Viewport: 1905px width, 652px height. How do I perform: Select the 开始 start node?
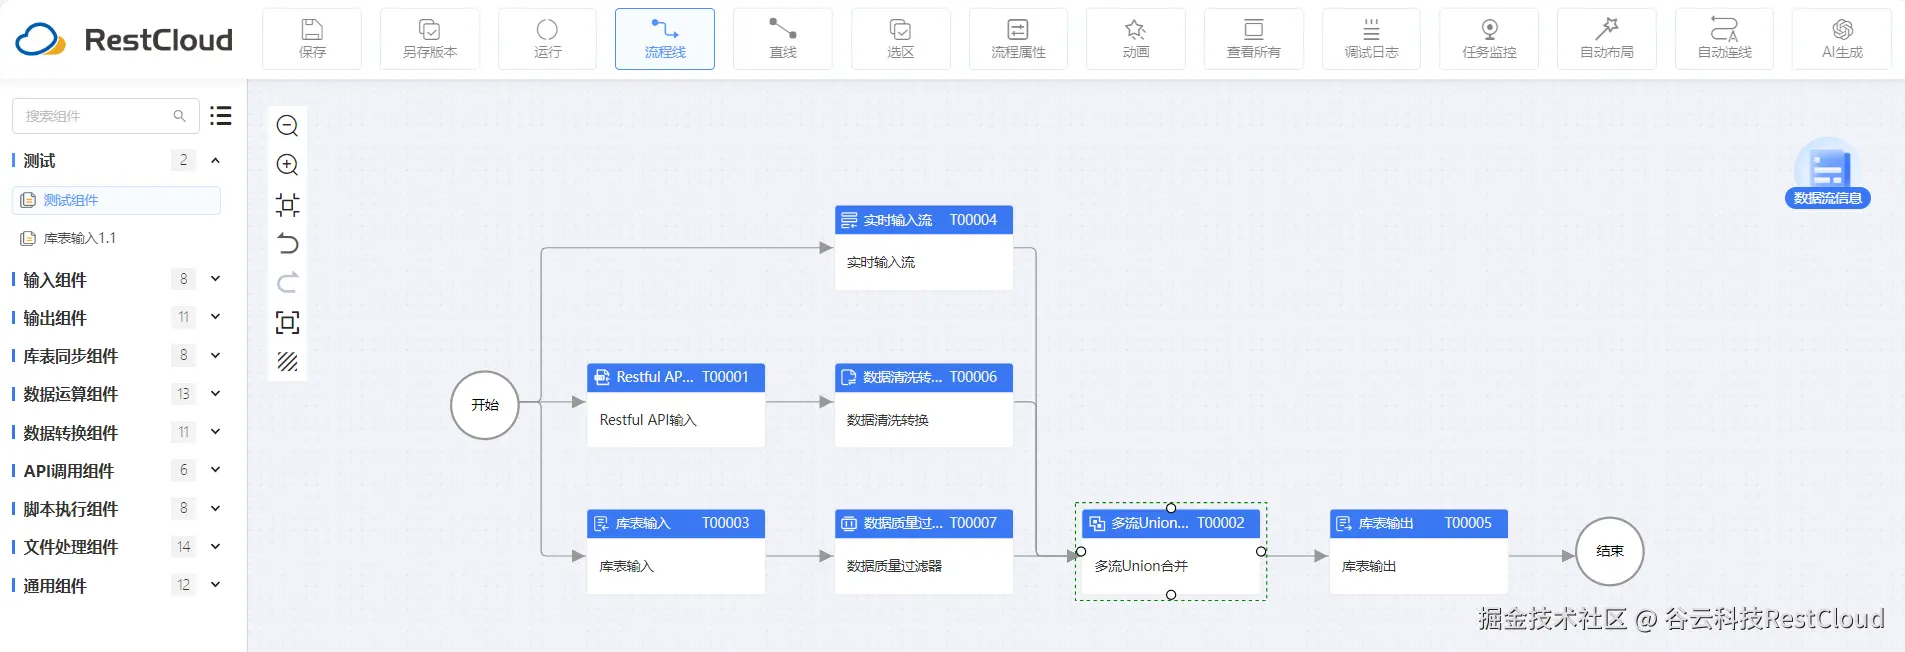tap(485, 405)
